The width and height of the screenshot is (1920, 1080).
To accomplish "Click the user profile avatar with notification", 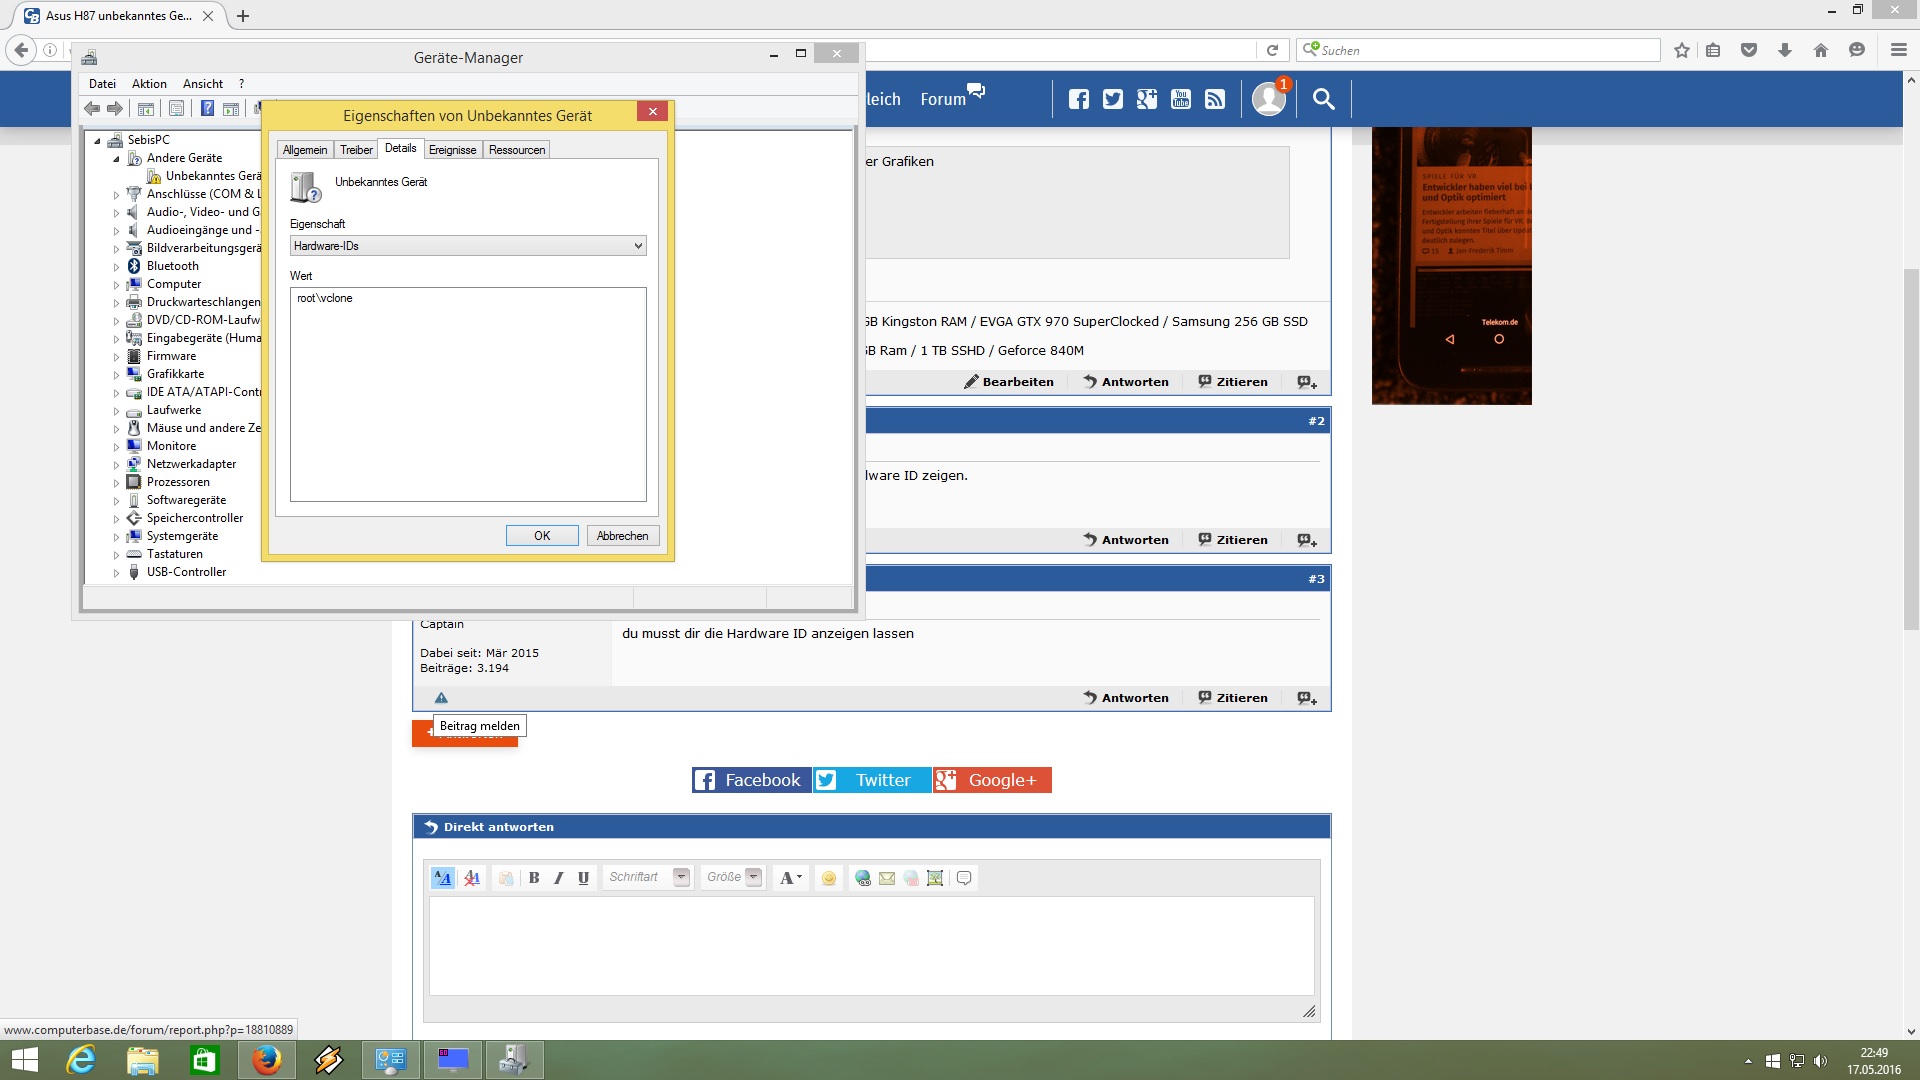I will pyautogui.click(x=1269, y=99).
